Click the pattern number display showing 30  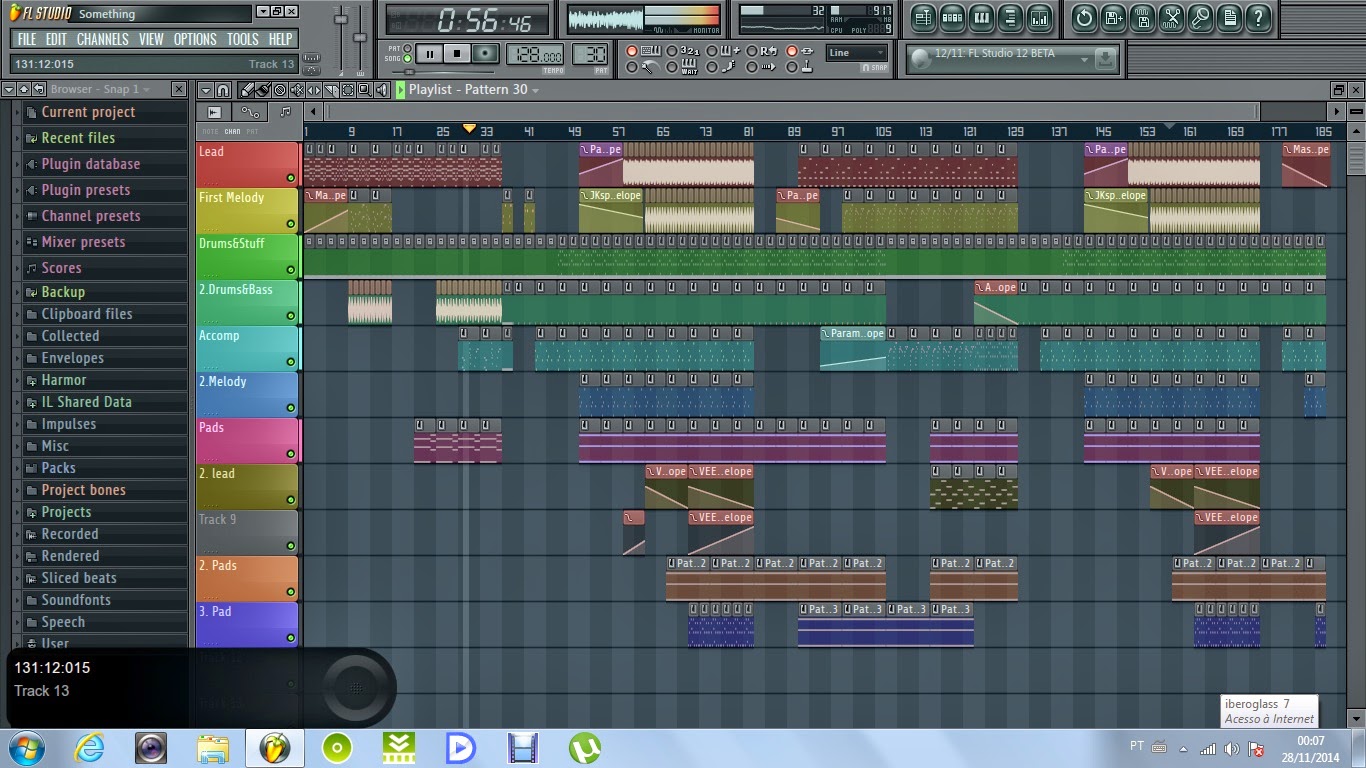(x=592, y=55)
